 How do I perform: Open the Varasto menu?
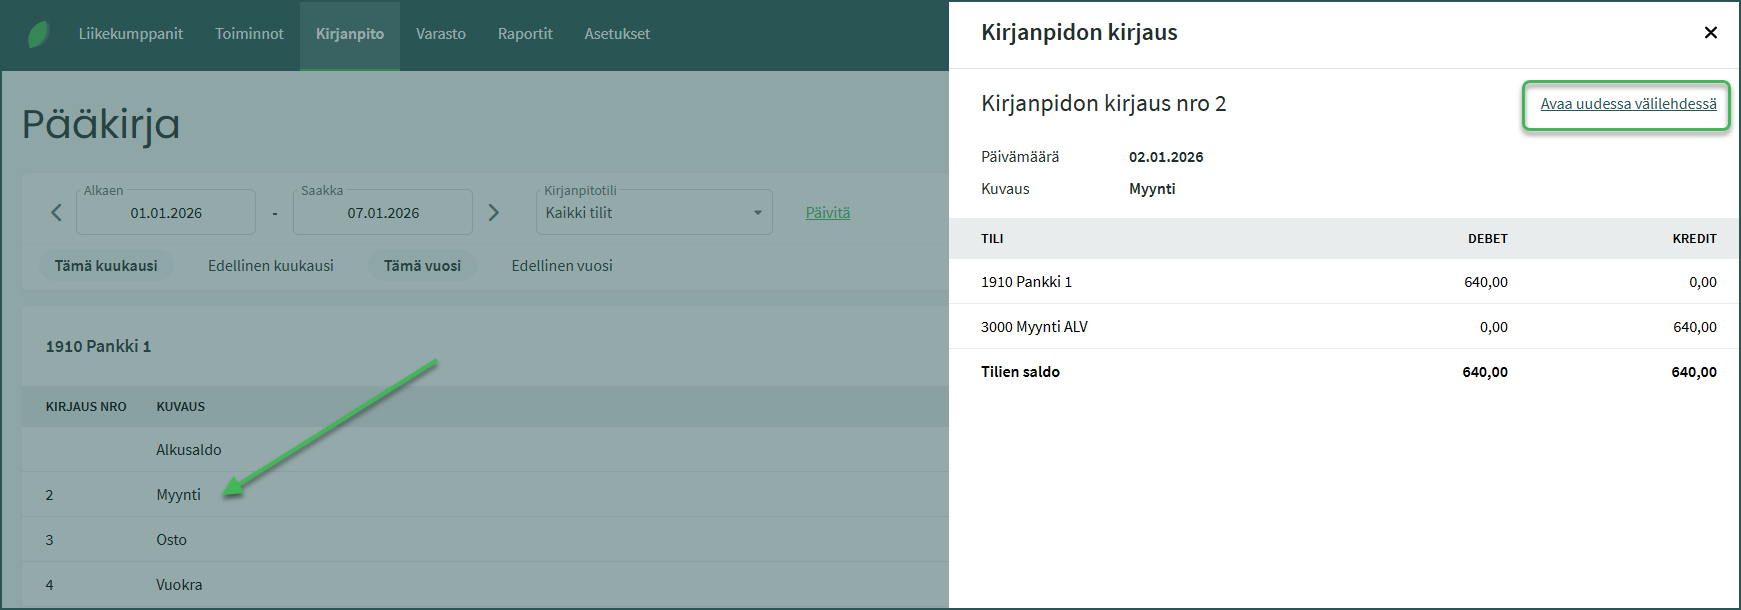[x=441, y=34]
